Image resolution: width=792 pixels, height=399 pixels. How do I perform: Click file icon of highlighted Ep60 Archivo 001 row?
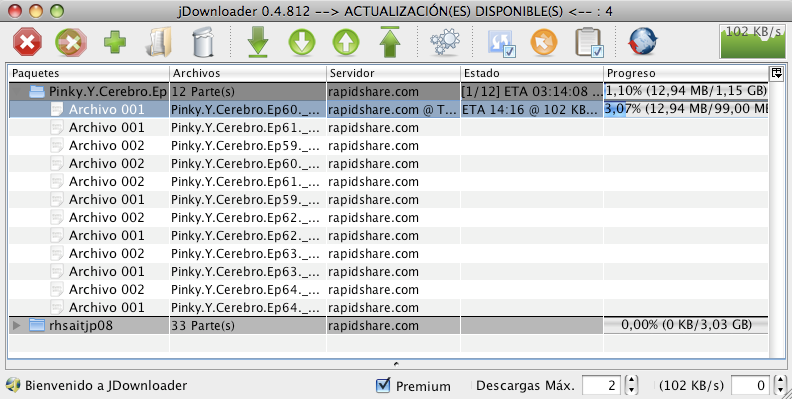(57, 110)
